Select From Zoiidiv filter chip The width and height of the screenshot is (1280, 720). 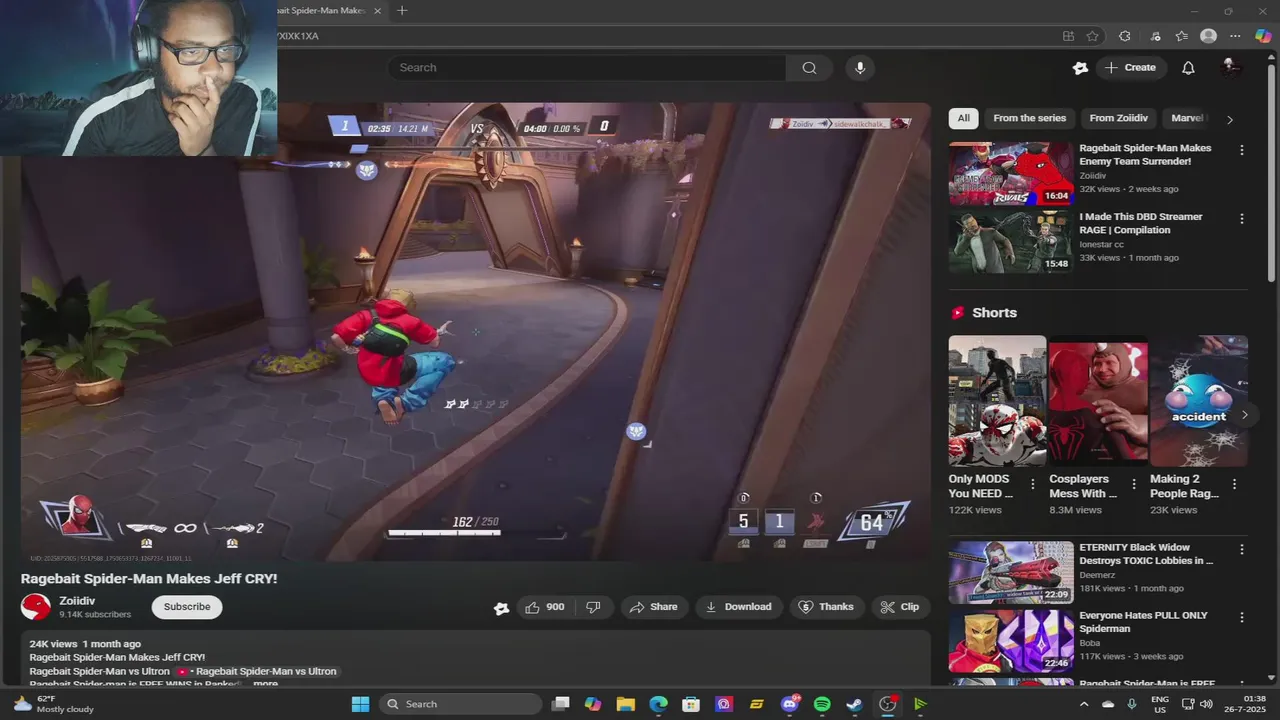1118,118
